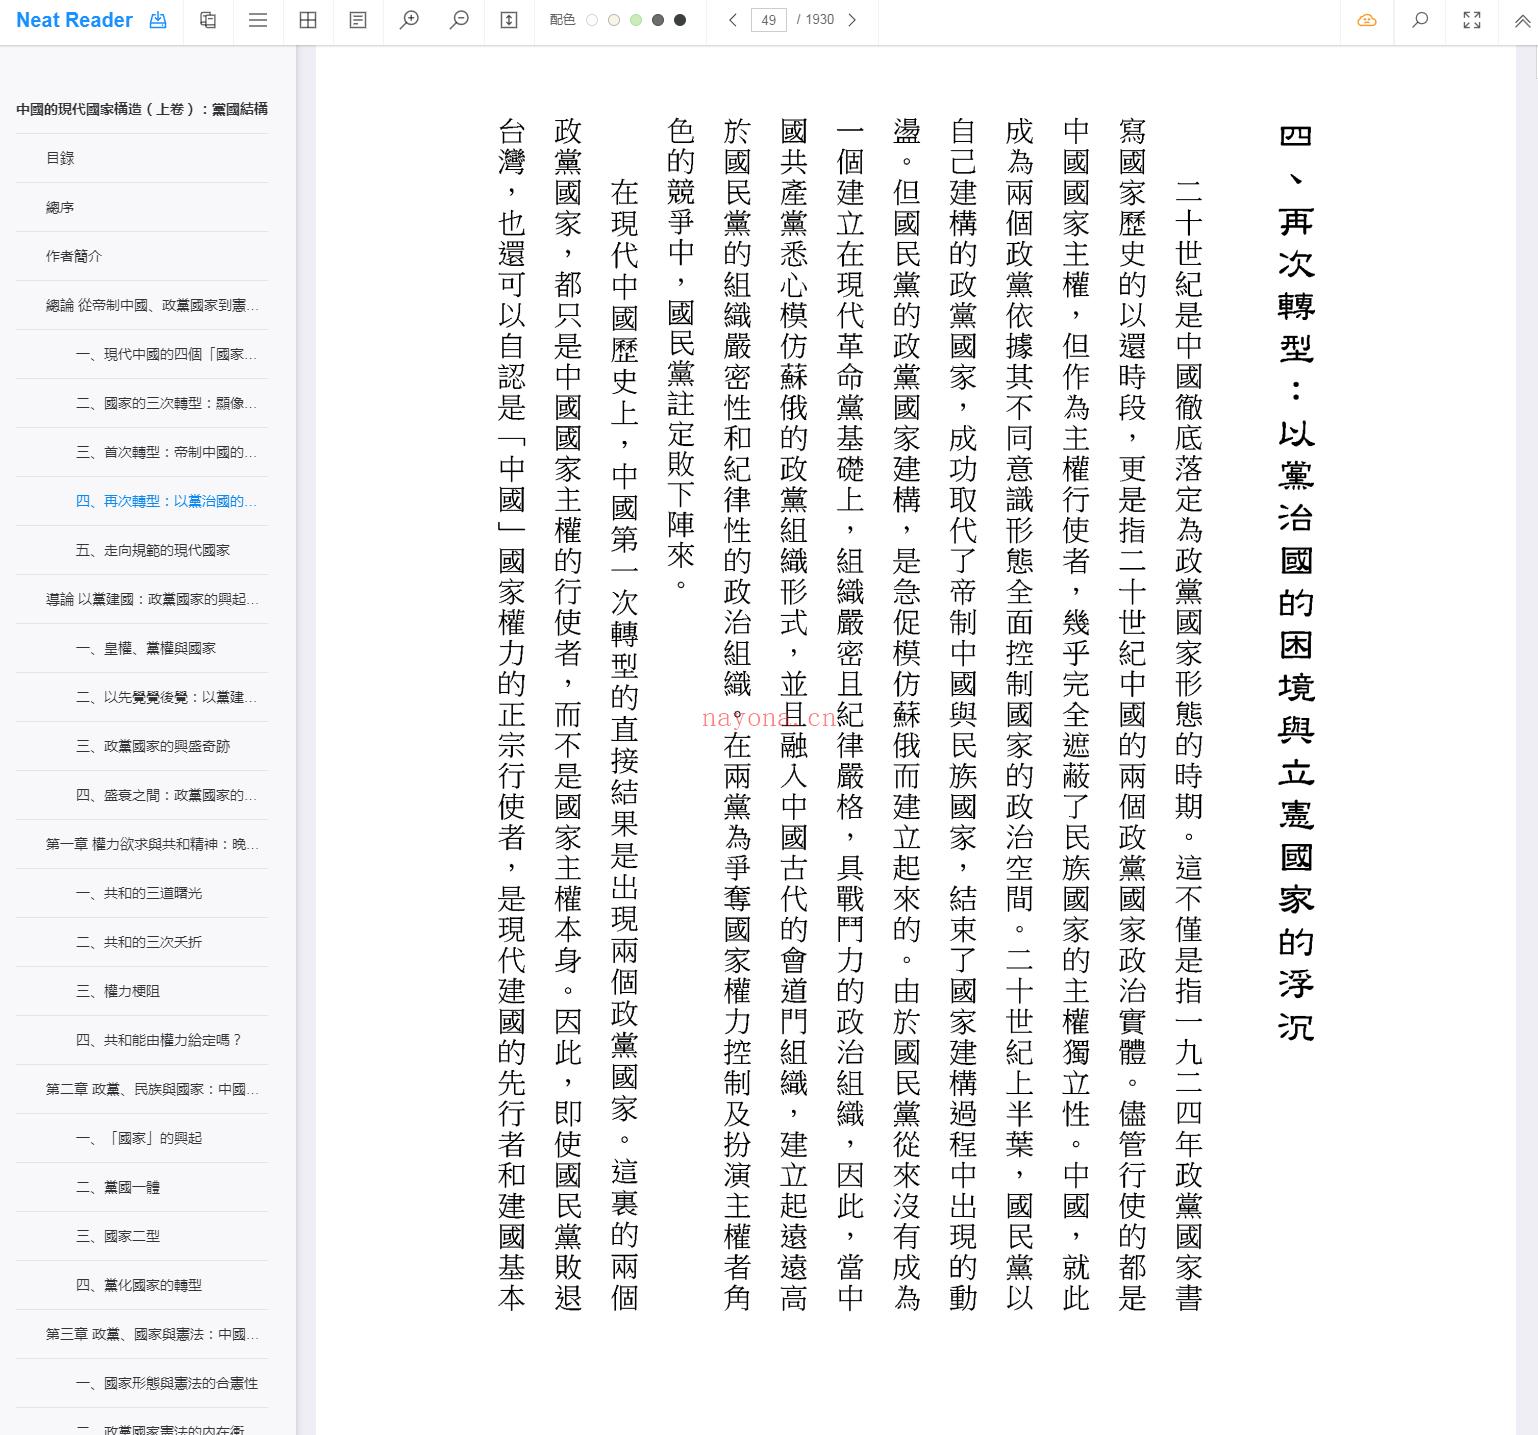The width and height of the screenshot is (1538, 1435).
Task: Switch to the grid layout view
Action: [x=308, y=20]
